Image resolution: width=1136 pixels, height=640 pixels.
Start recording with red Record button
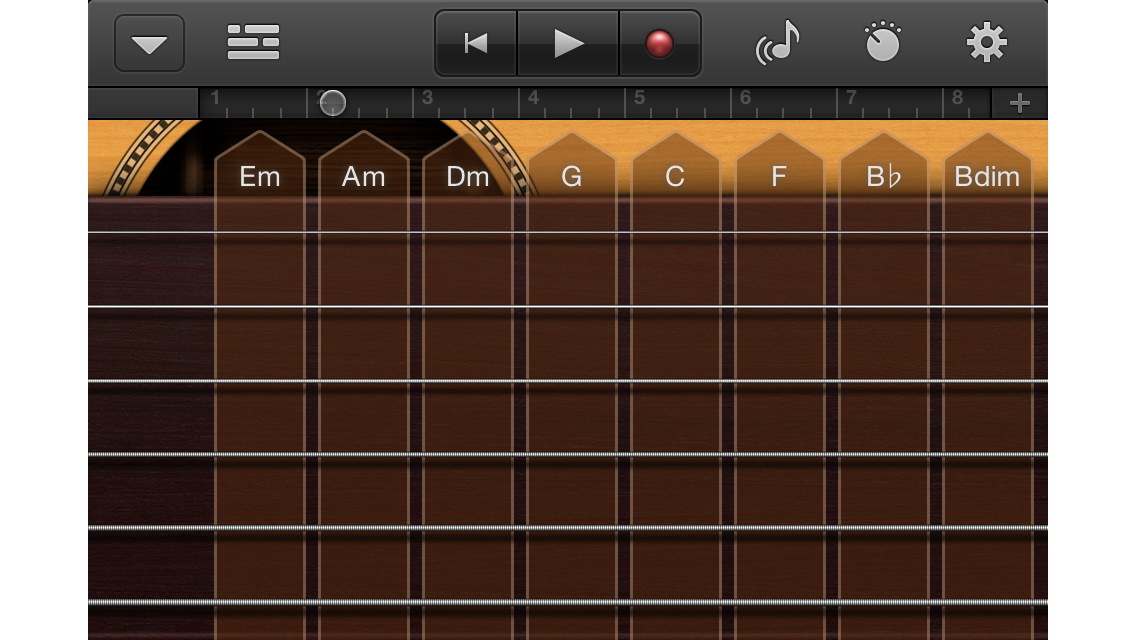659,43
